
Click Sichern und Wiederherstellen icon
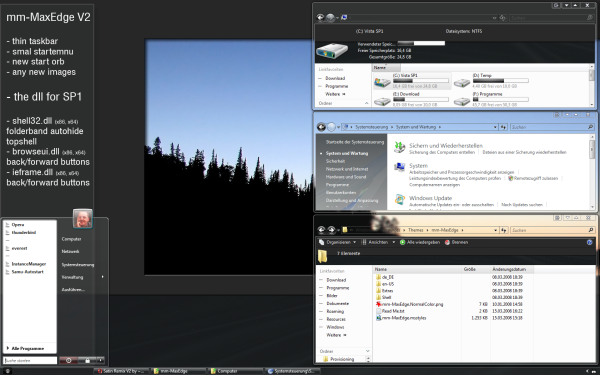(x=399, y=148)
